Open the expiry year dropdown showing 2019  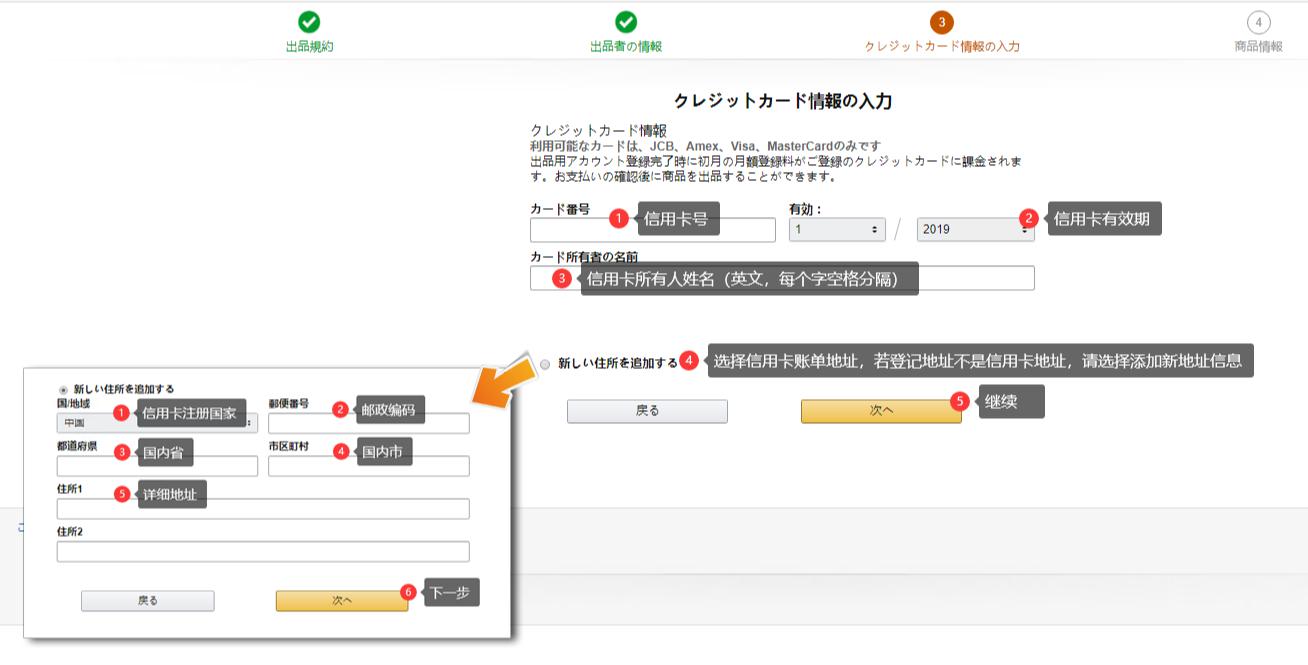coord(975,229)
